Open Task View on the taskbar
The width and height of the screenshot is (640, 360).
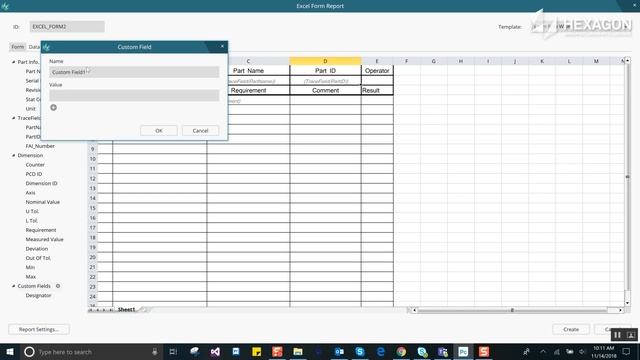pyautogui.click(x=173, y=352)
